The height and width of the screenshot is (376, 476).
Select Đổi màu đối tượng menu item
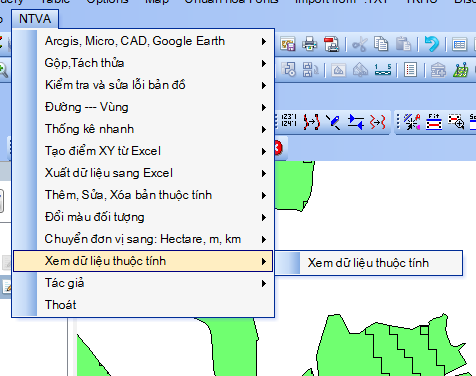[143, 217]
